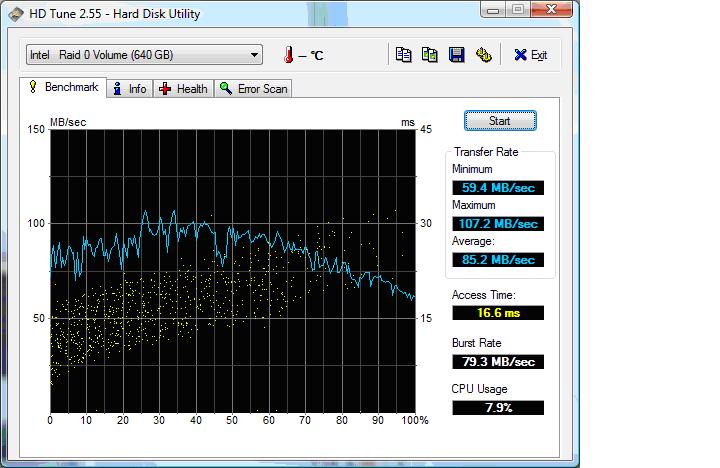This screenshot has height=468, width=720.
Task: Click the temperature reading – °C
Action: pyautogui.click(x=311, y=56)
